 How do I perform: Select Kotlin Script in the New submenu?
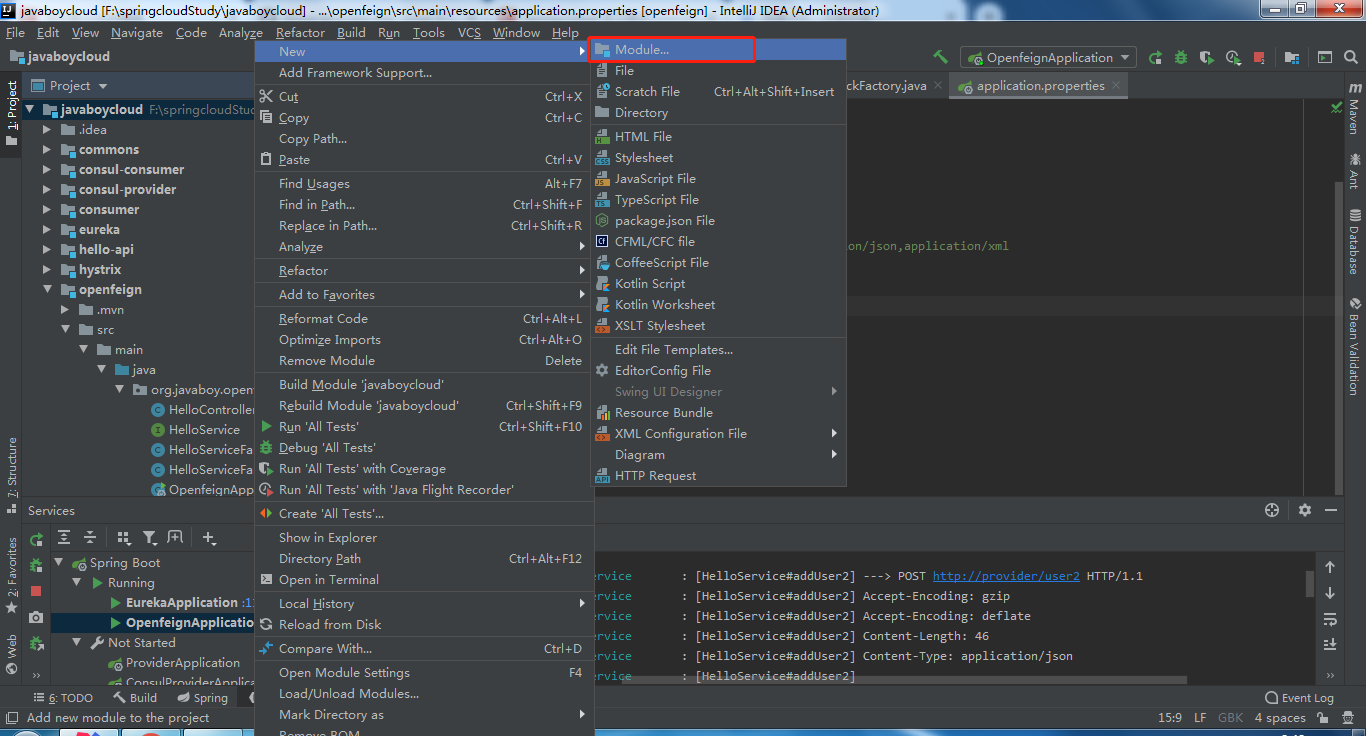(x=718, y=284)
